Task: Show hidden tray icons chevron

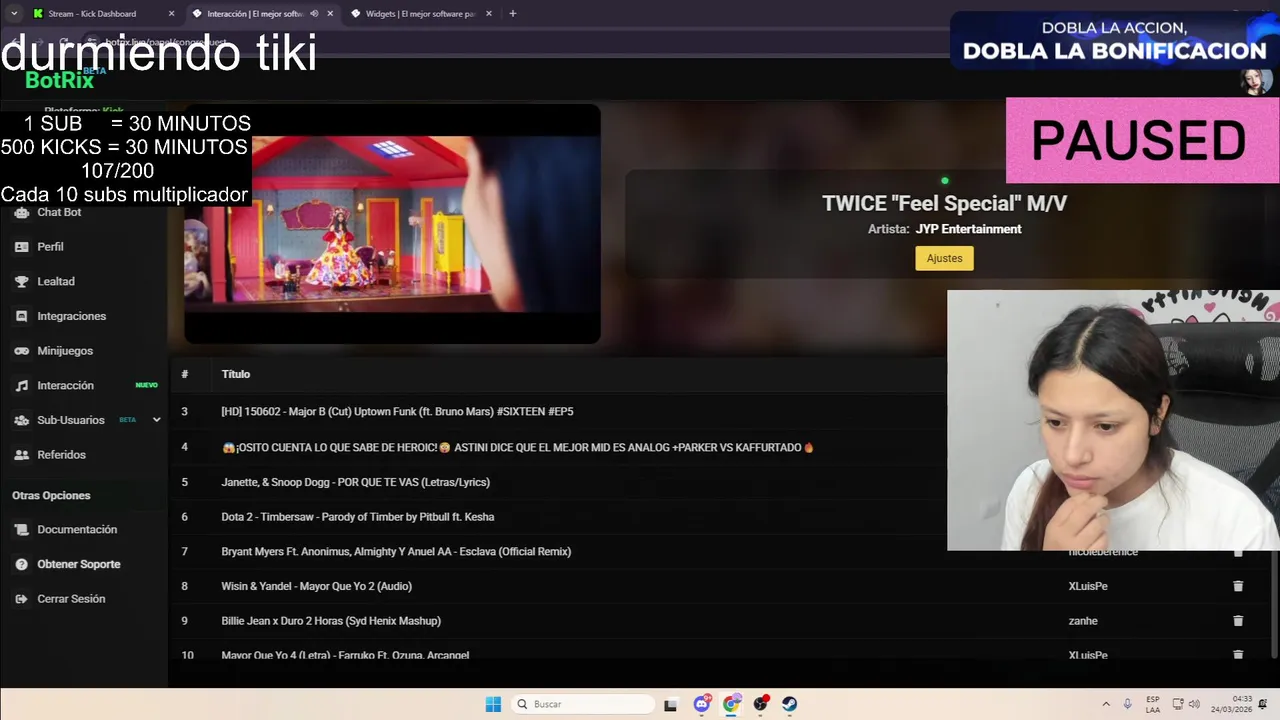Action: pos(1106,704)
